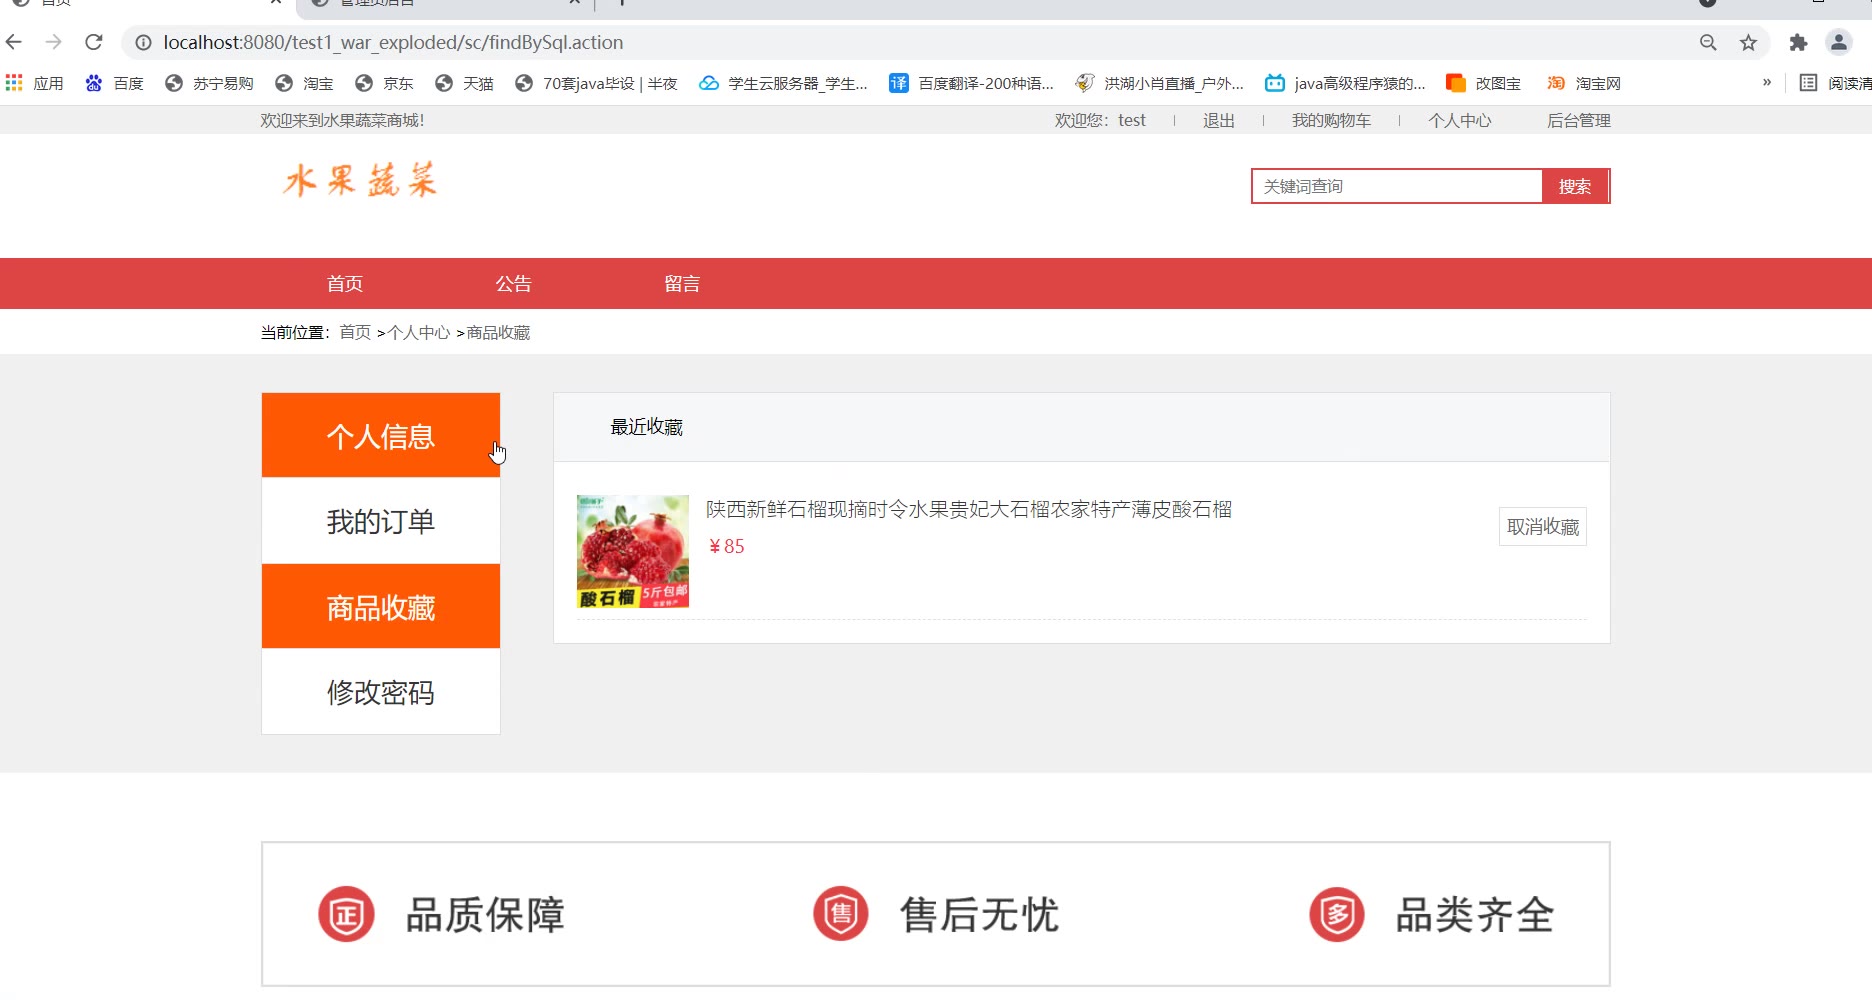Screen dimensions: 1872x1000
Task: Click the 商品收藏 breadcrumb link
Action: (x=498, y=333)
